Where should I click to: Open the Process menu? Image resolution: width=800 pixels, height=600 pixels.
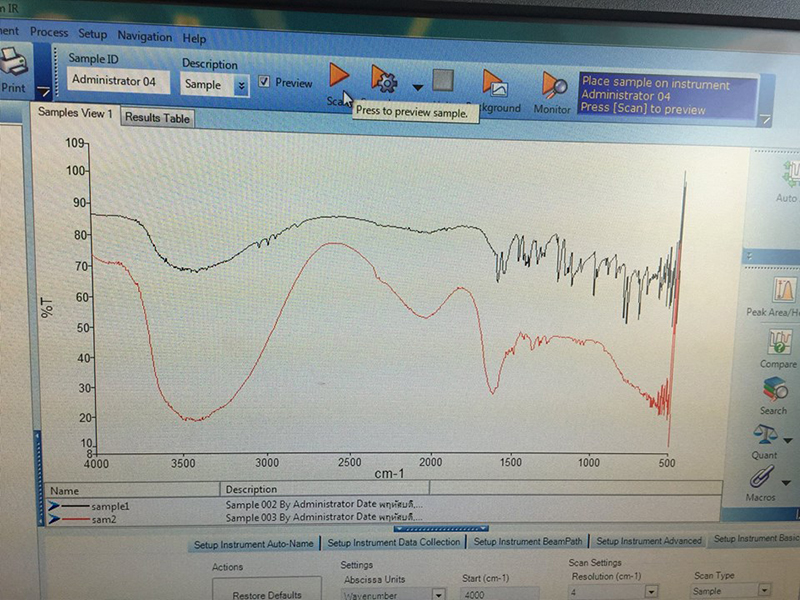tap(49, 33)
